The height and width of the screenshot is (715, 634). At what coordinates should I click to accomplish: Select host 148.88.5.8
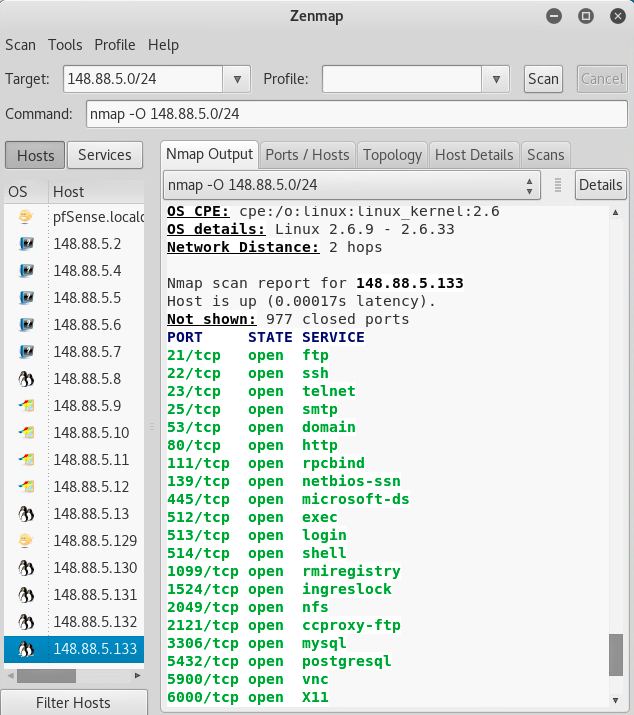pyautogui.click(x=74, y=378)
